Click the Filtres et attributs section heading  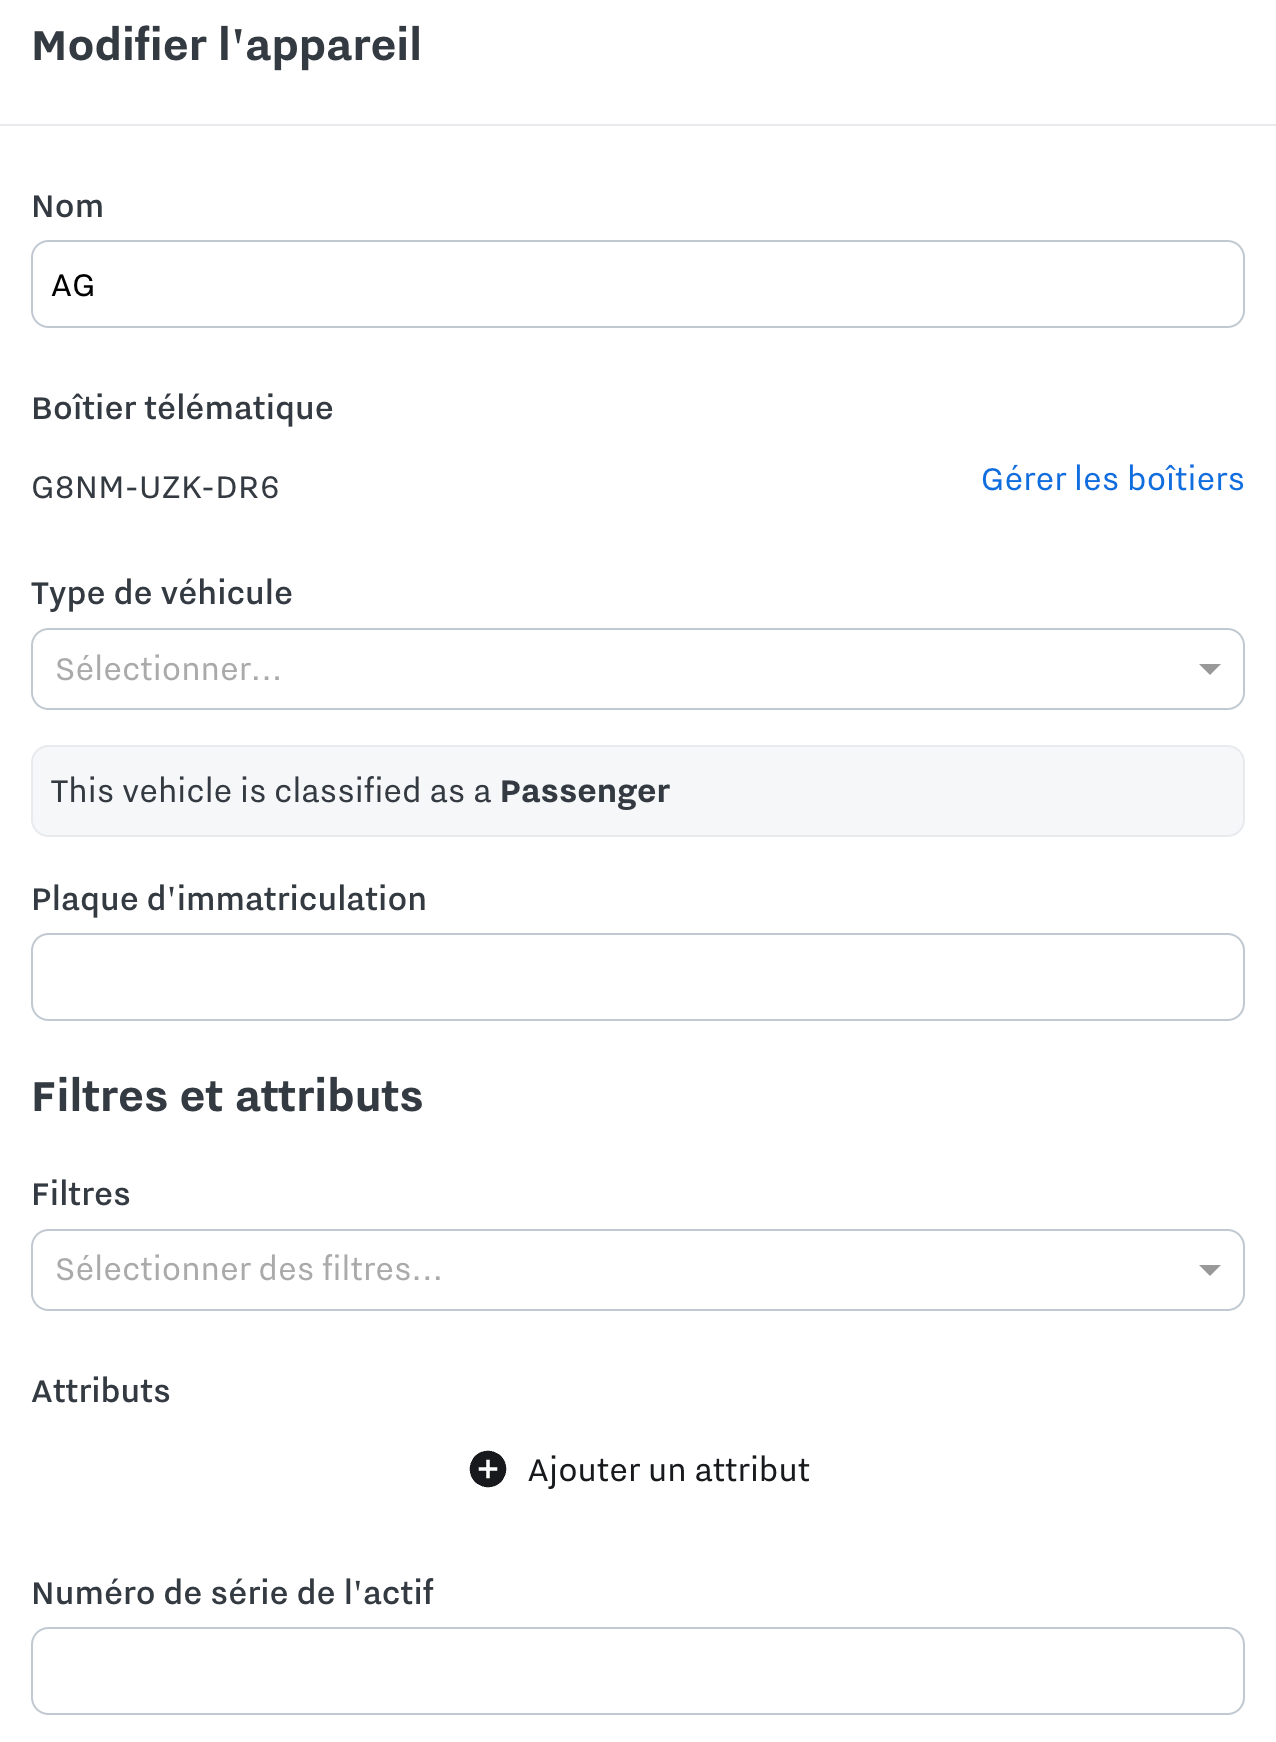click(227, 1096)
